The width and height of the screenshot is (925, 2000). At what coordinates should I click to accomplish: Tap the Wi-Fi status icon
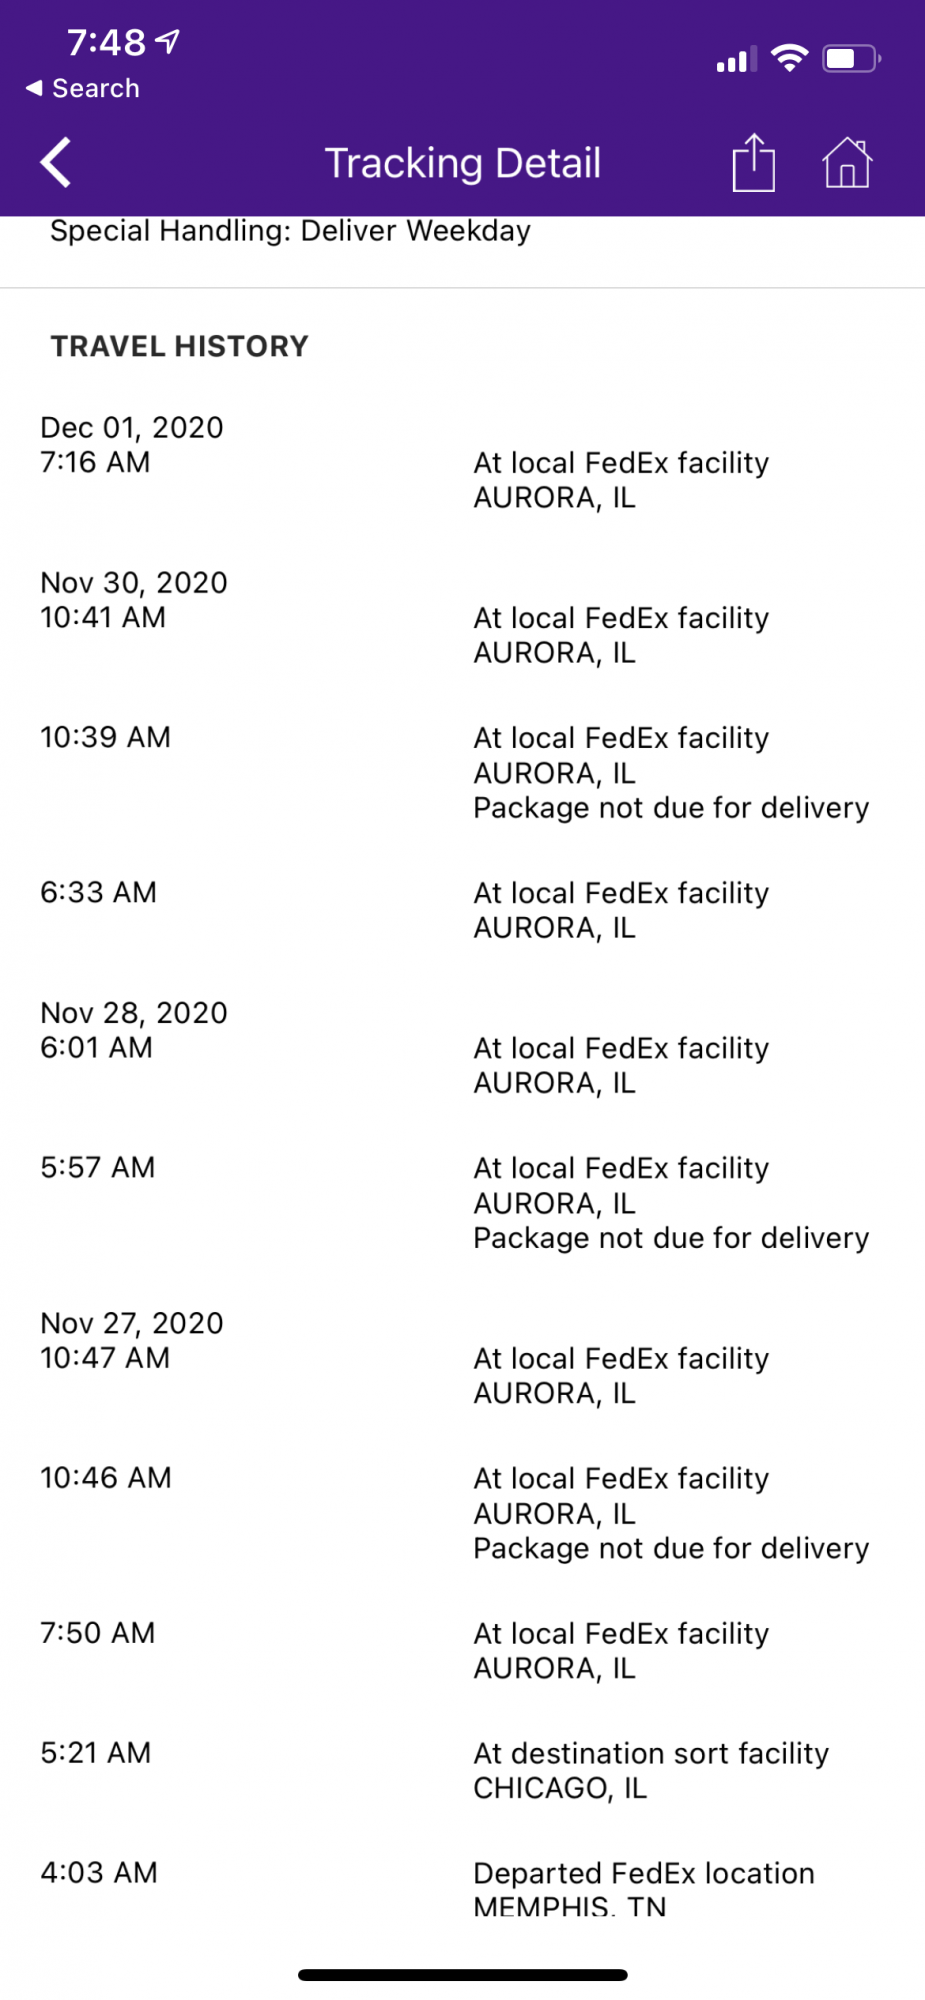click(790, 59)
